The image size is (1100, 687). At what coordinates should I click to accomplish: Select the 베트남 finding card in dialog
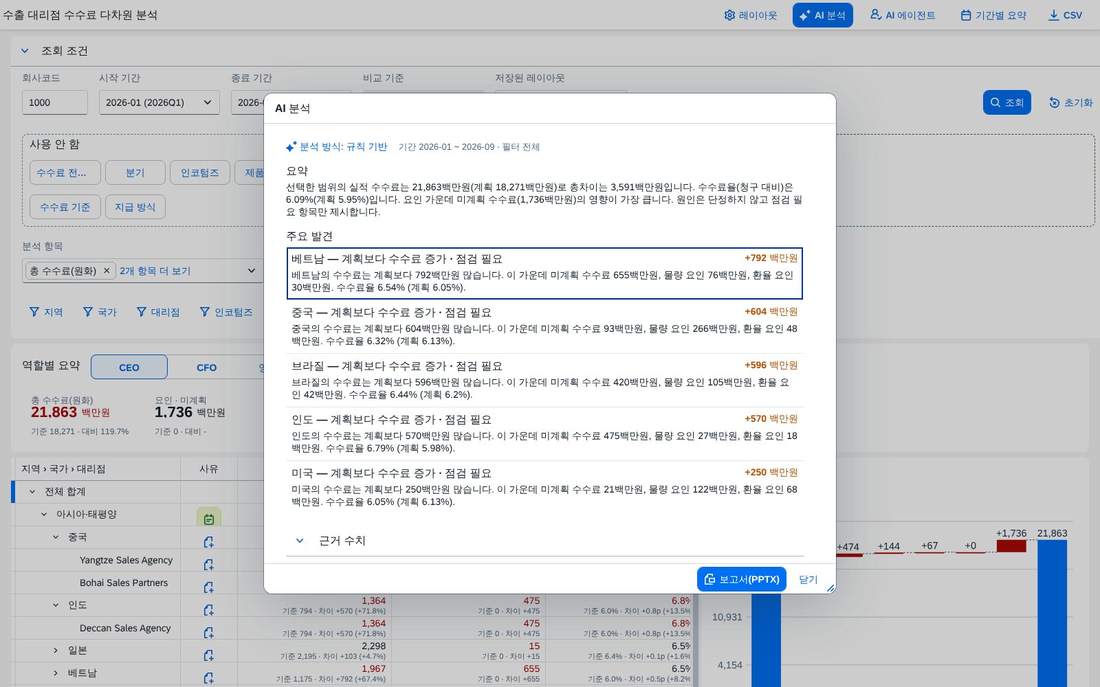[x=544, y=273]
